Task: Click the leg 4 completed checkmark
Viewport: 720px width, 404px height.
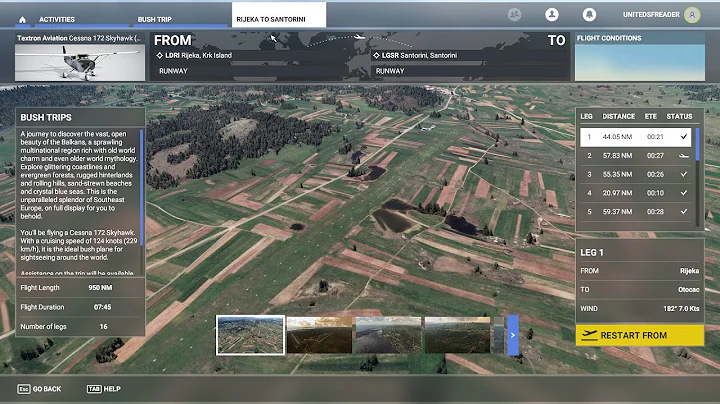Action: pos(684,193)
